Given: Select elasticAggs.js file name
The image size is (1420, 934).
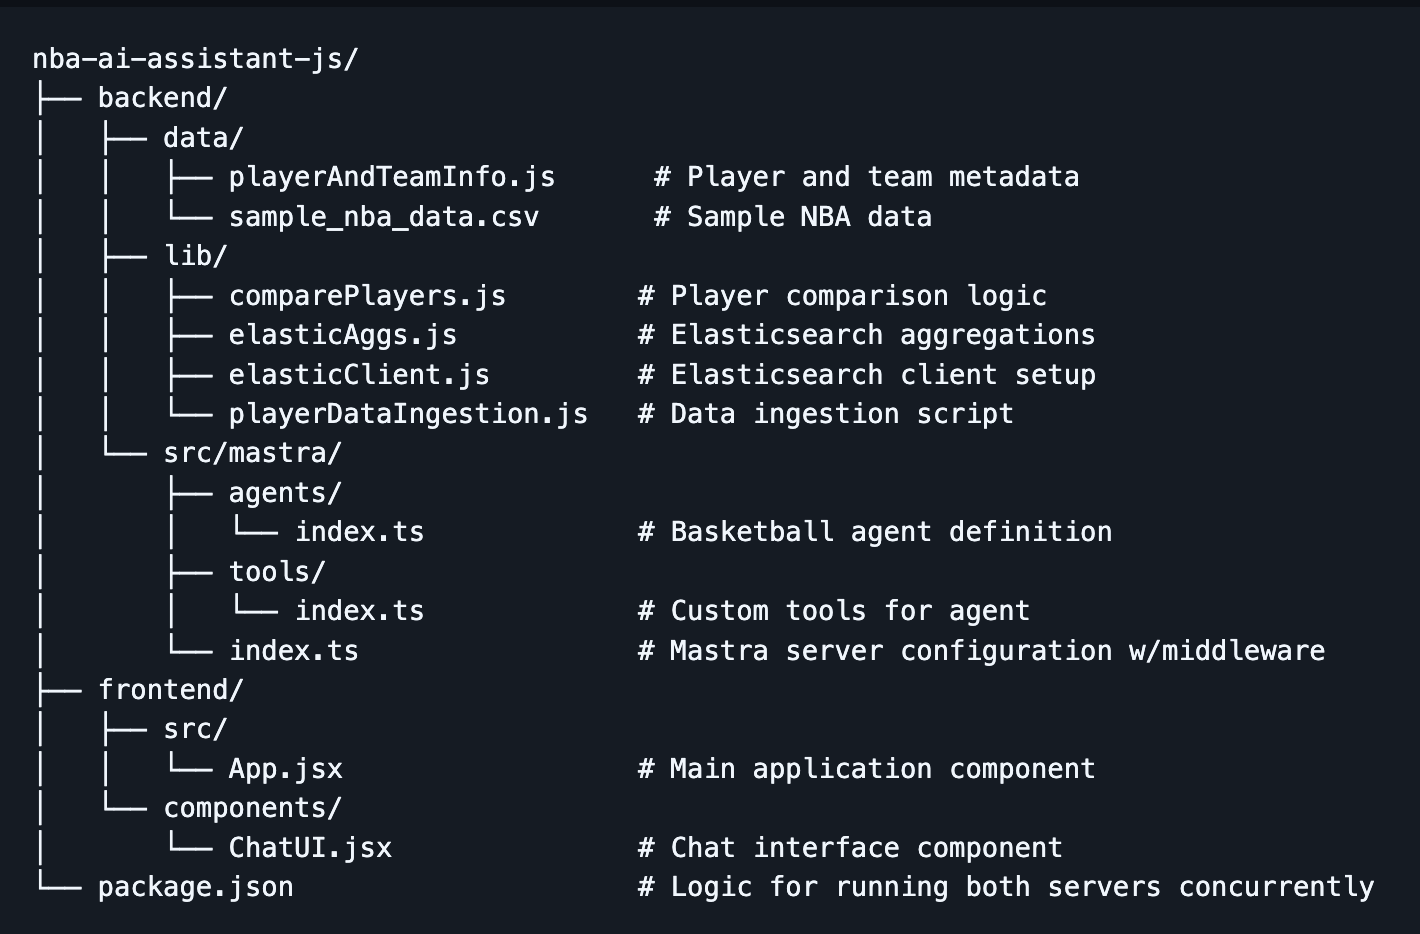Looking at the screenshot, I should coord(342,335).
